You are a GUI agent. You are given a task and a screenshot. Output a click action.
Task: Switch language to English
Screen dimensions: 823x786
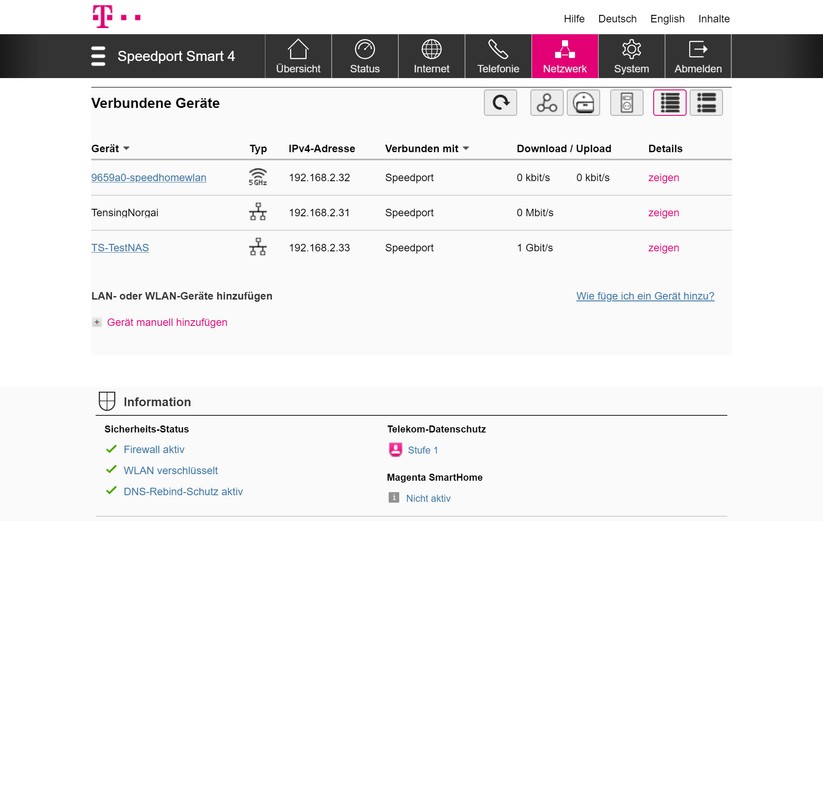tap(667, 19)
